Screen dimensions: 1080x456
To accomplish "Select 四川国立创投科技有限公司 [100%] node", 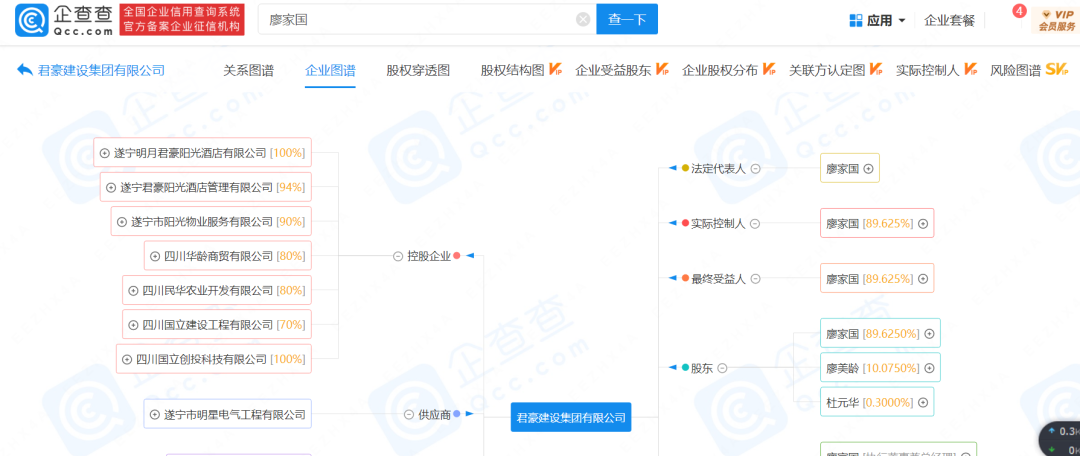I will coord(214,359).
